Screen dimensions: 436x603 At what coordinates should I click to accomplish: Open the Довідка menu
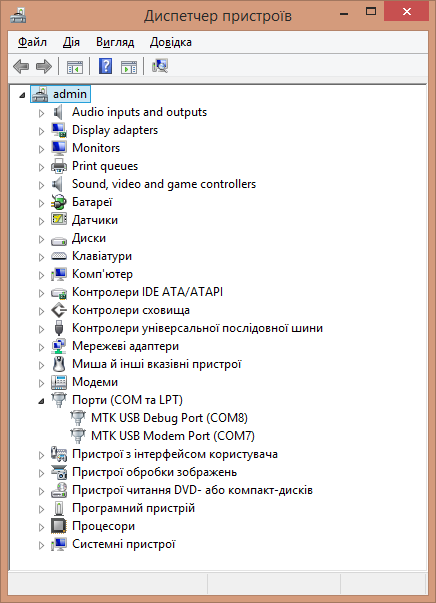coord(171,42)
